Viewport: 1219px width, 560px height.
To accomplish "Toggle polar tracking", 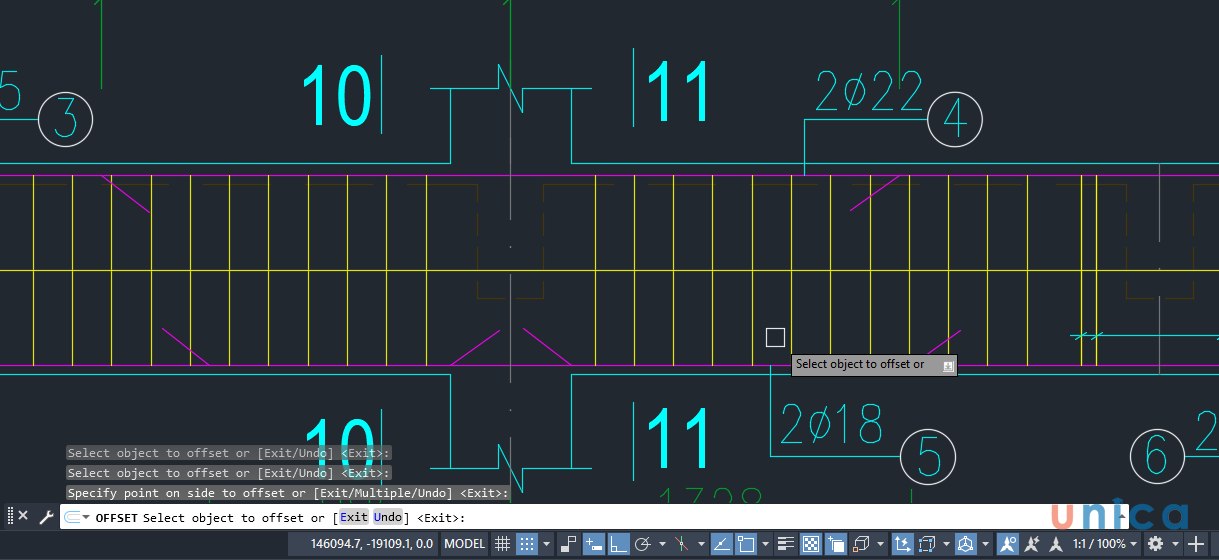I will 642,544.
